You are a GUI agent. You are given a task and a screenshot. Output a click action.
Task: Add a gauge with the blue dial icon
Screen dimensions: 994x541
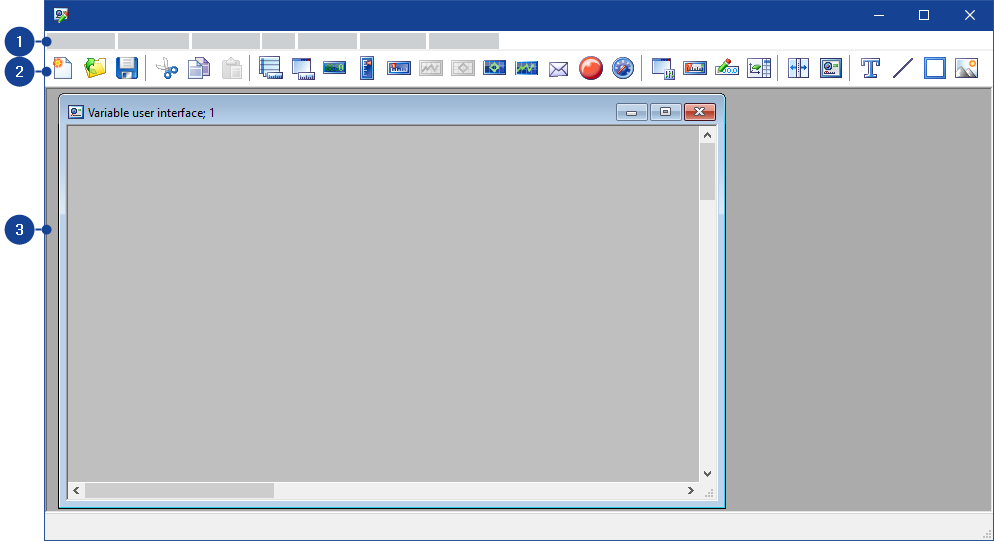tap(623, 68)
